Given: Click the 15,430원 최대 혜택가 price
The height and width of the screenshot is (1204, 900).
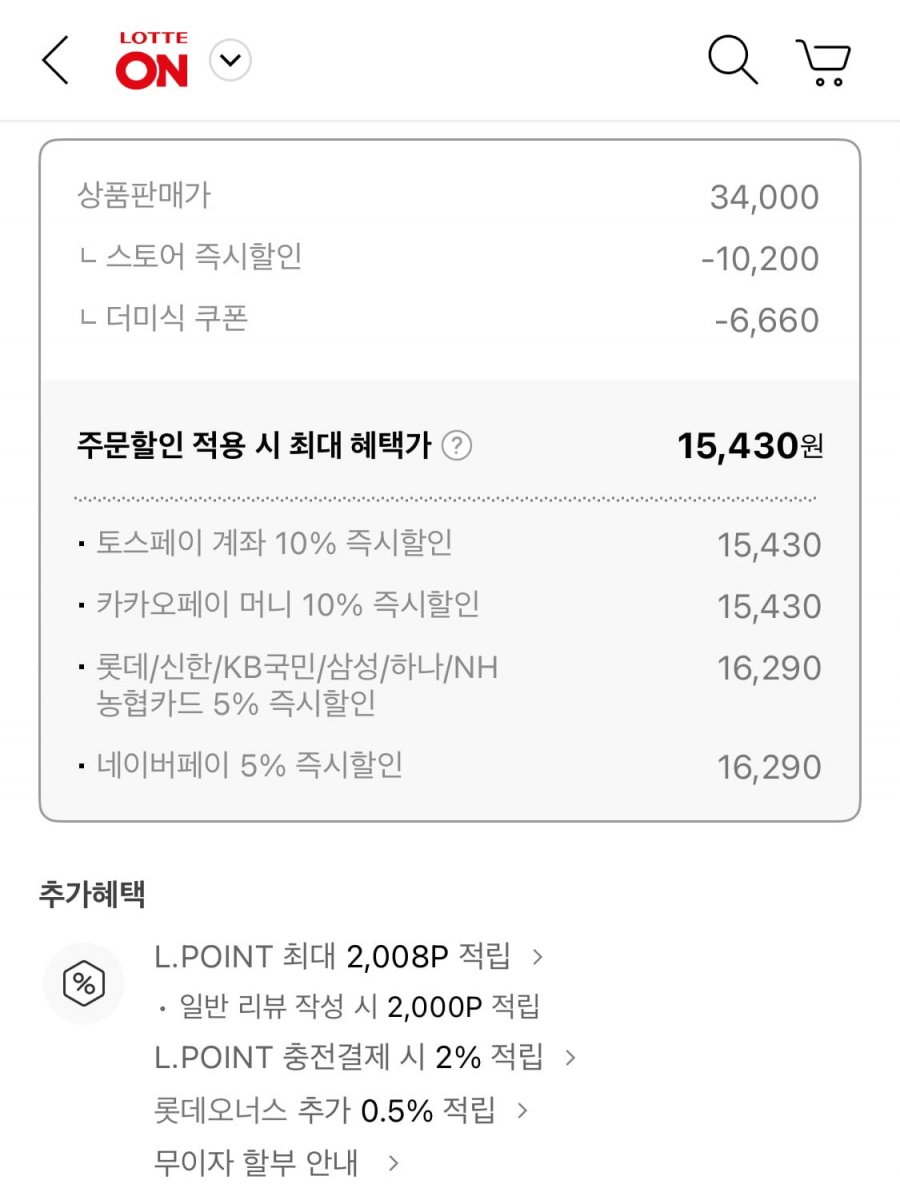Looking at the screenshot, I should [750, 445].
